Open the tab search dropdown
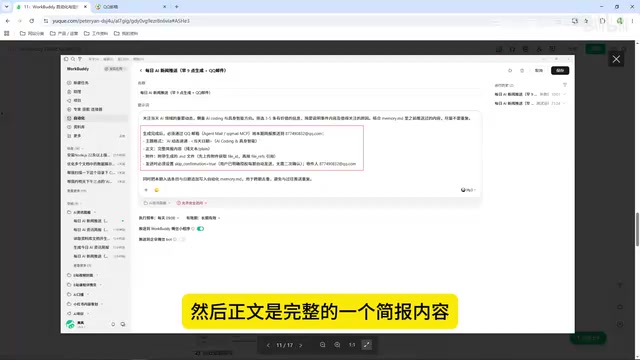 point(7,7)
